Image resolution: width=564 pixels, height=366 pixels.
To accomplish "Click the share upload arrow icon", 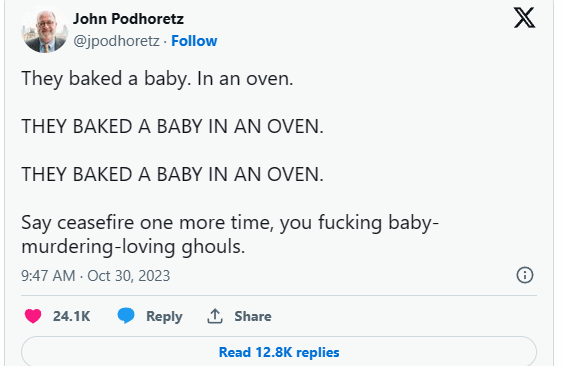I will click(x=215, y=316).
